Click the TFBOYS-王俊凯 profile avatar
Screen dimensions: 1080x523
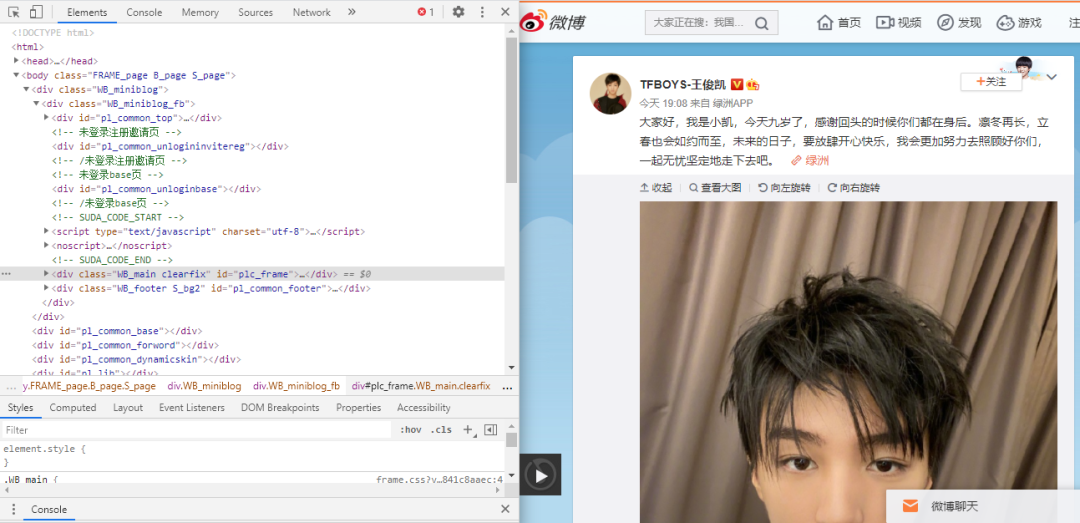(x=610, y=93)
